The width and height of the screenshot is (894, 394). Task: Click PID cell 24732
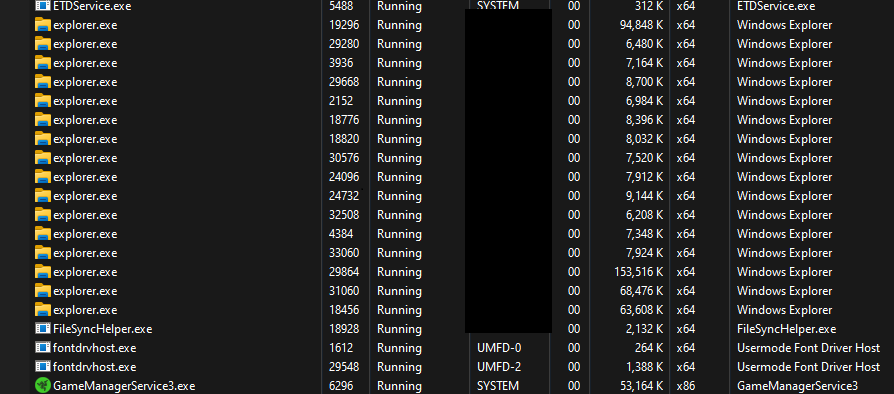coord(344,196)
